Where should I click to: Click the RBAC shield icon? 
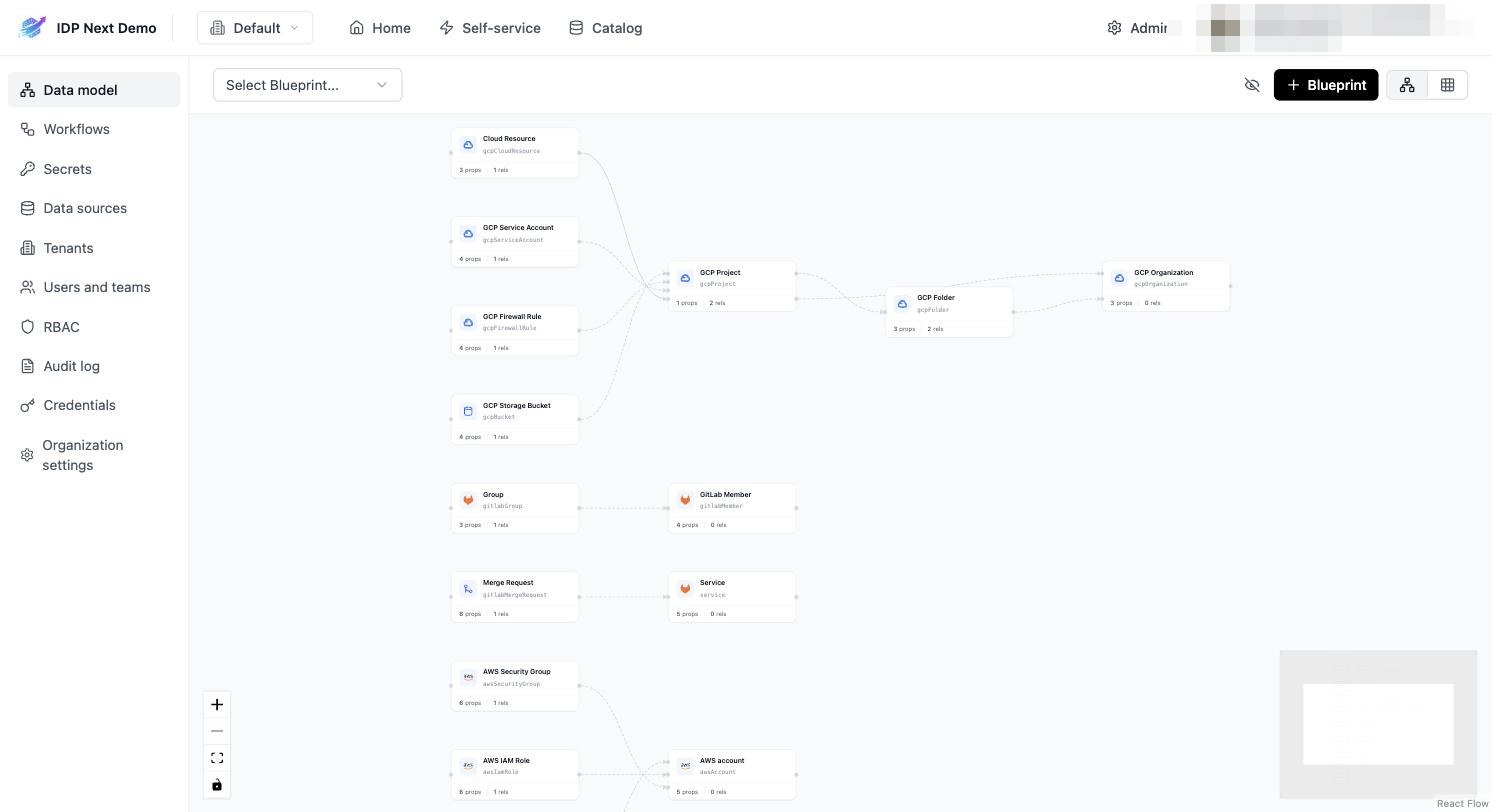click(27, 327)
